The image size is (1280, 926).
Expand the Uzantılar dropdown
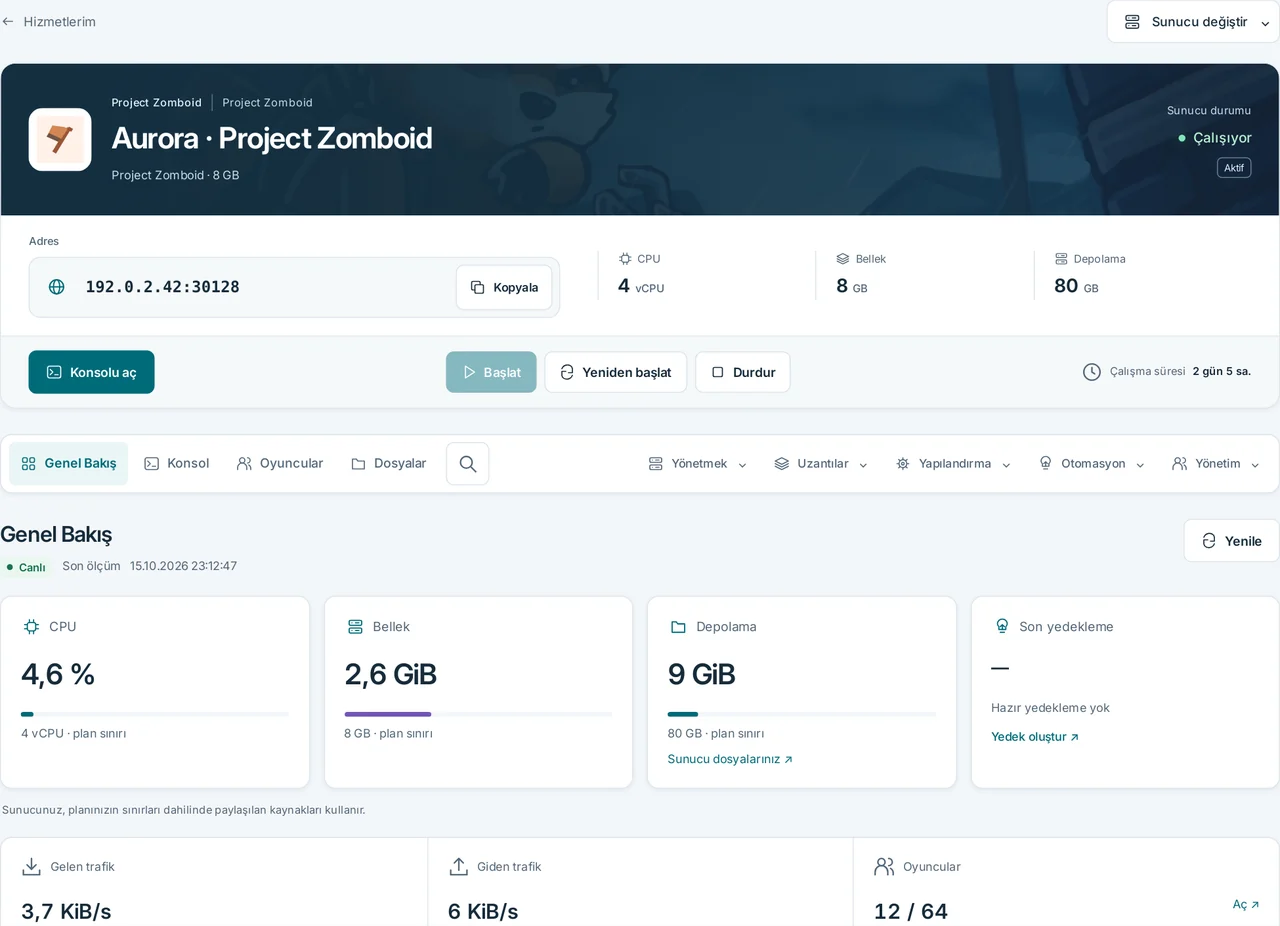[821, 464]
